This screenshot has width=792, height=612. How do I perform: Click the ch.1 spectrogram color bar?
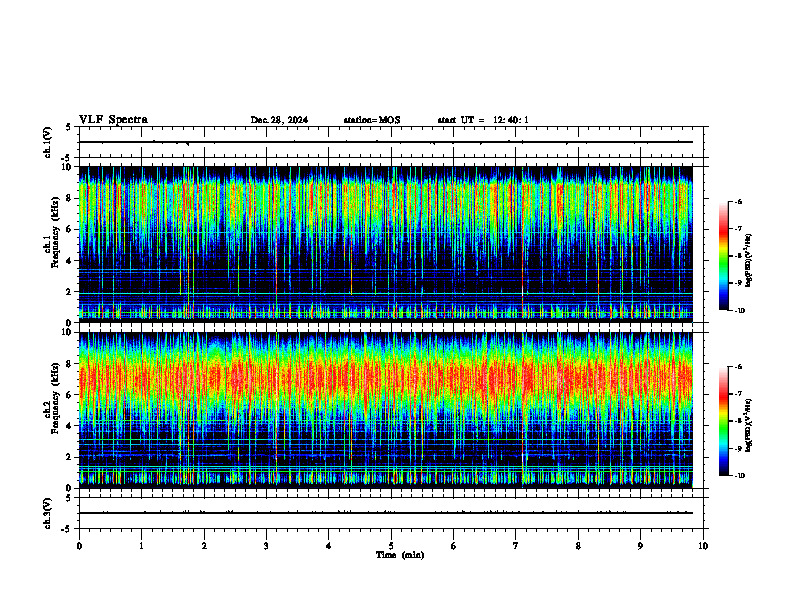point(723,256)
